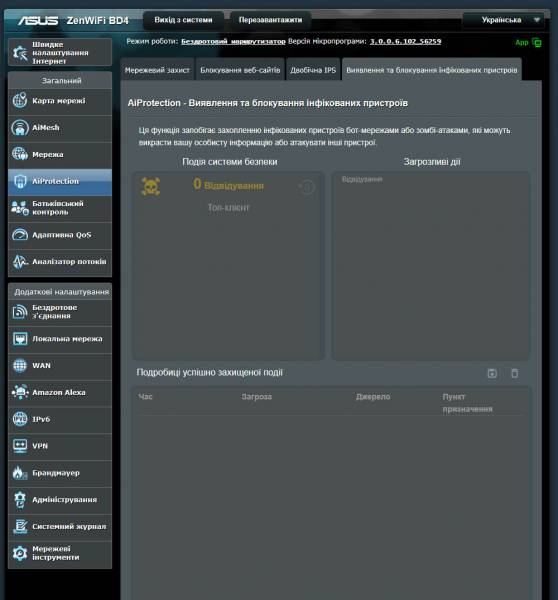This screenshot has height=600, width=558.
Task: Click the Системний журнал notepad icon
Action: coord(20,526)
